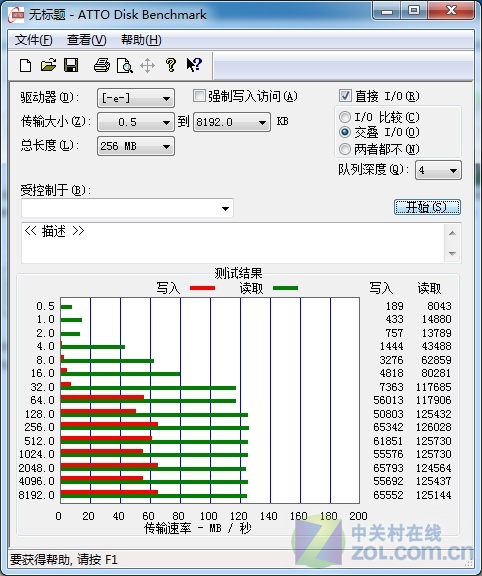
Task: Click the Print Preview icon
Action: [125, 66]
